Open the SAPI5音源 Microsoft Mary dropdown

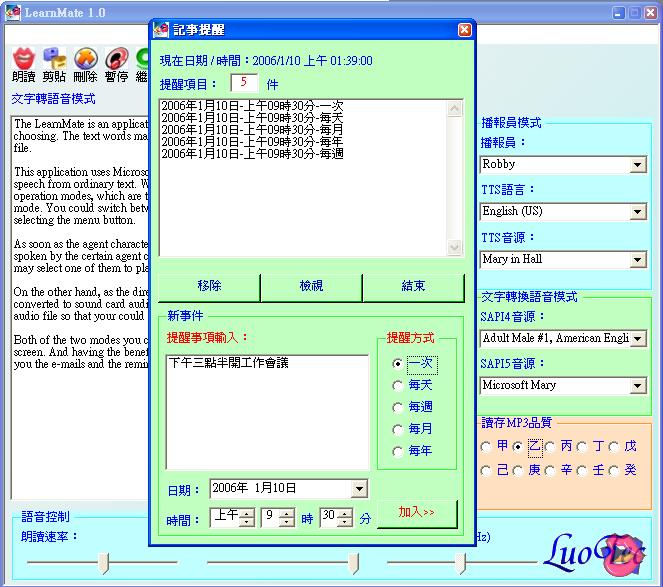click(638, 385)
